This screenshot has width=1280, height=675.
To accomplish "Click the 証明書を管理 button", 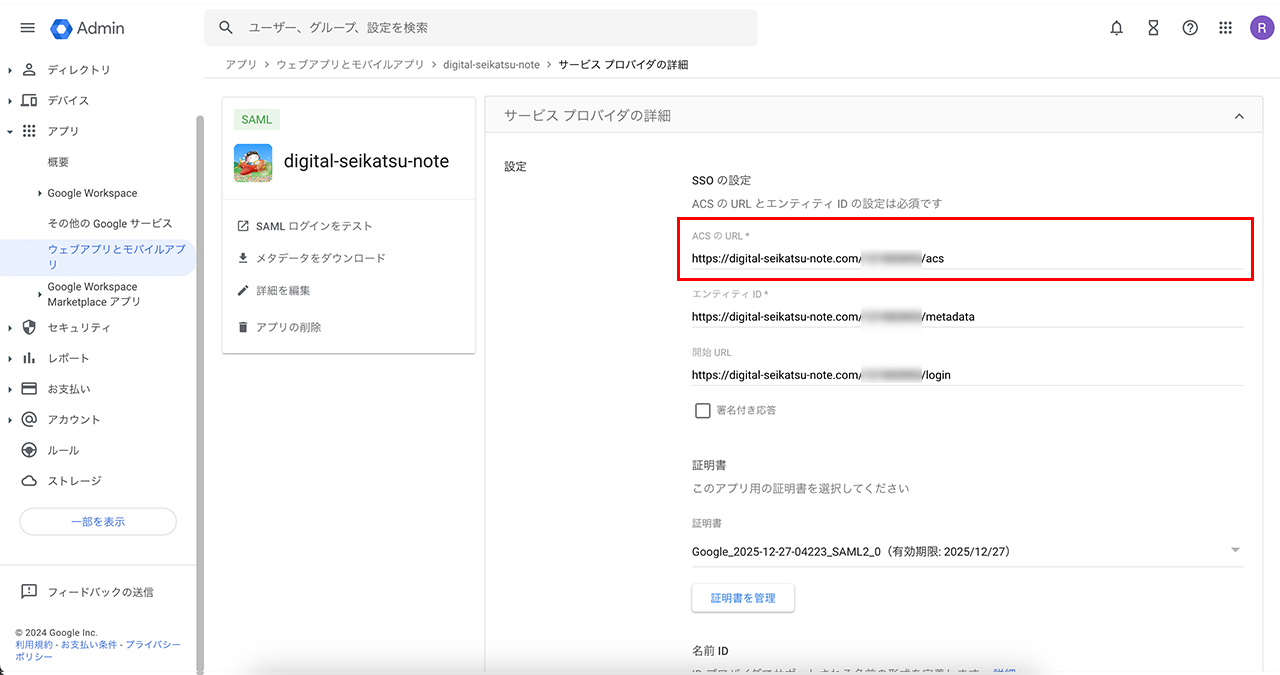I will point(743,598).
